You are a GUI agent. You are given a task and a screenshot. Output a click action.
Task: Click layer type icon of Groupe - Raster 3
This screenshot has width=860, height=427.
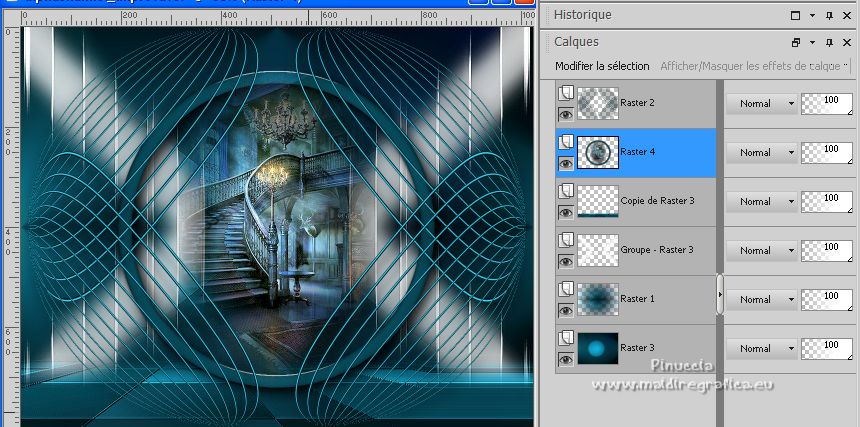(566, 241)
